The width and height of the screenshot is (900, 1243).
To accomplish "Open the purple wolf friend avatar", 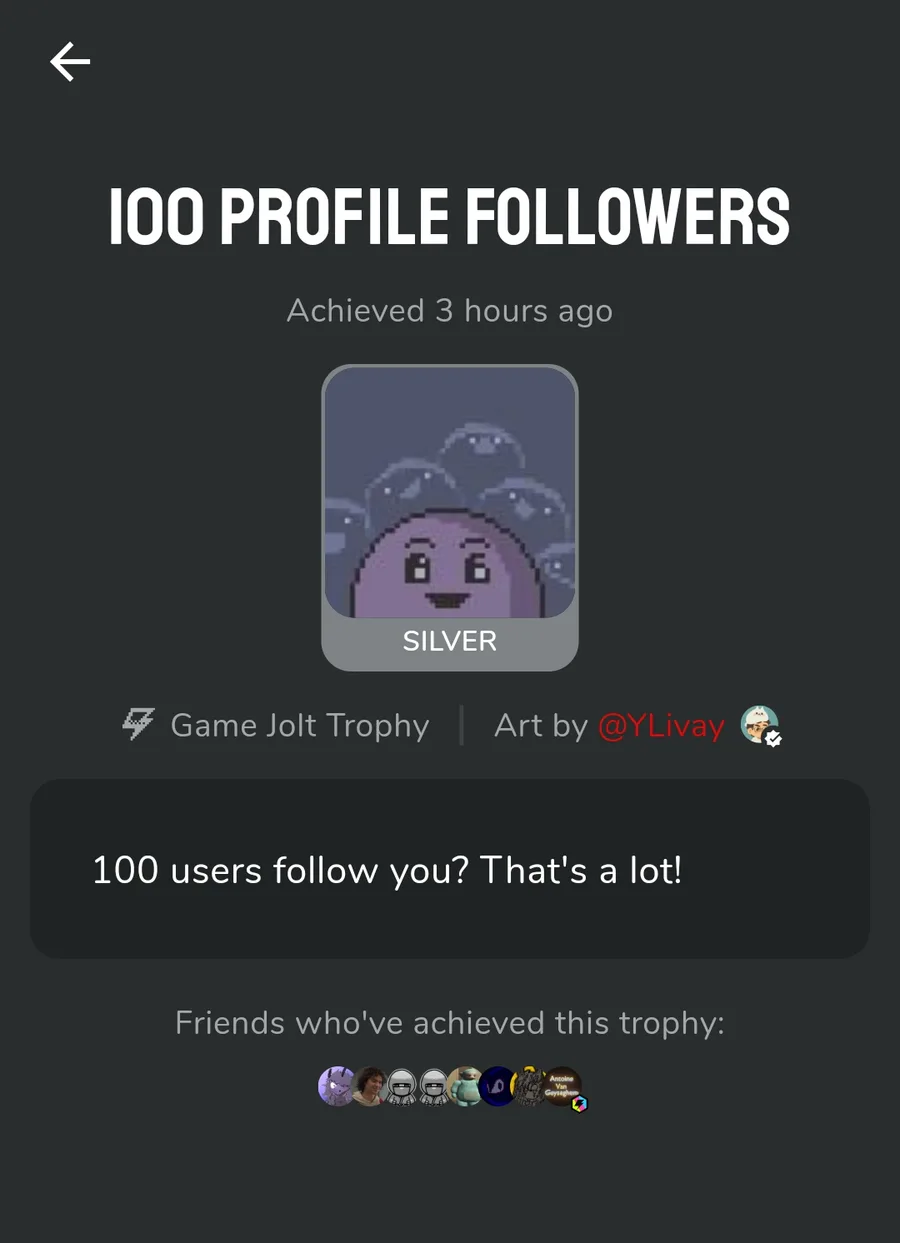I will coord(334,1085).
